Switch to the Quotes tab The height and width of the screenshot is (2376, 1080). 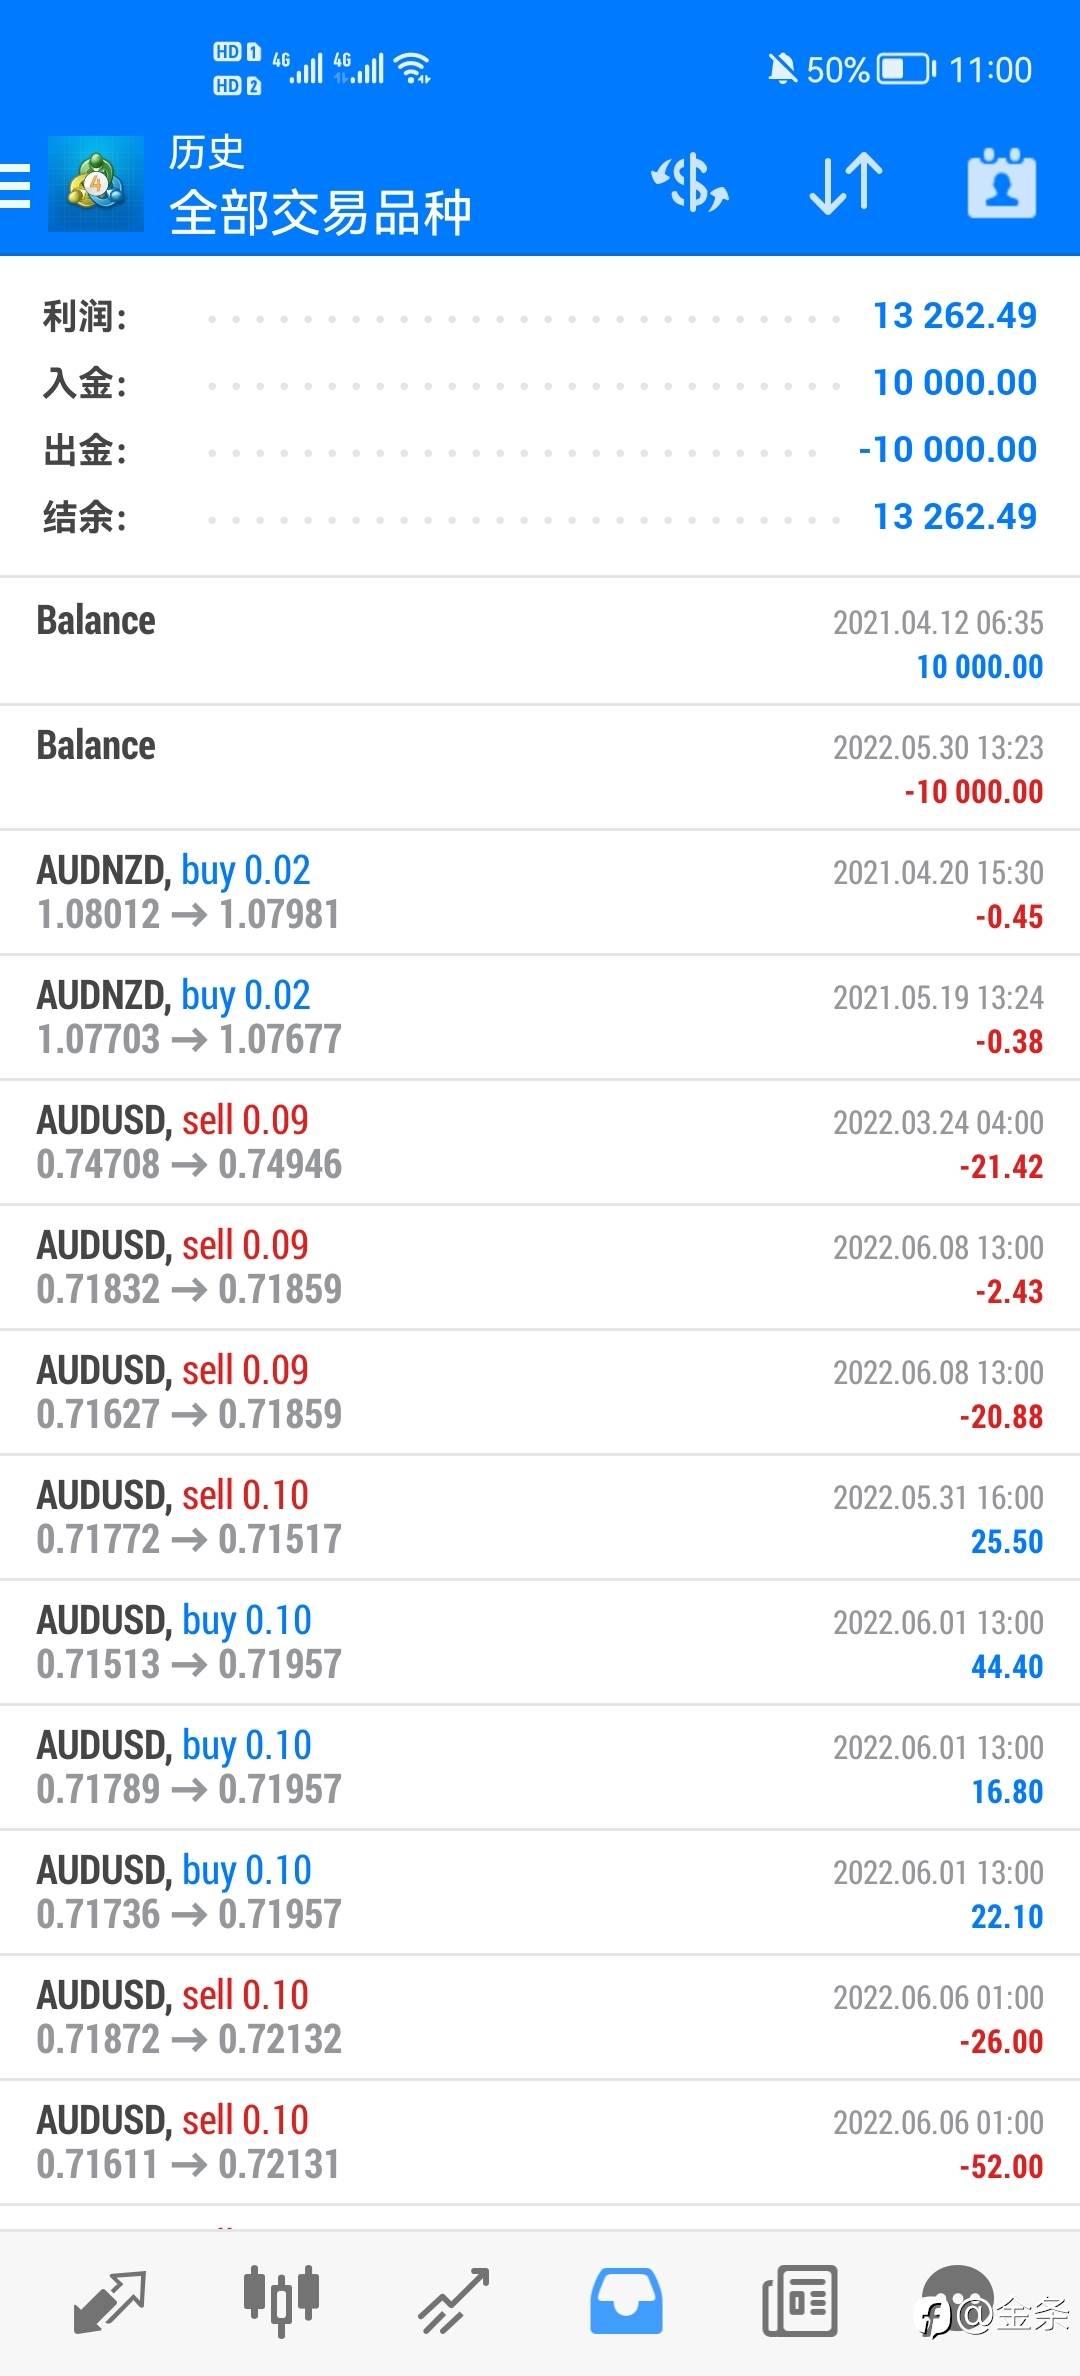(x=110, y=2300)
